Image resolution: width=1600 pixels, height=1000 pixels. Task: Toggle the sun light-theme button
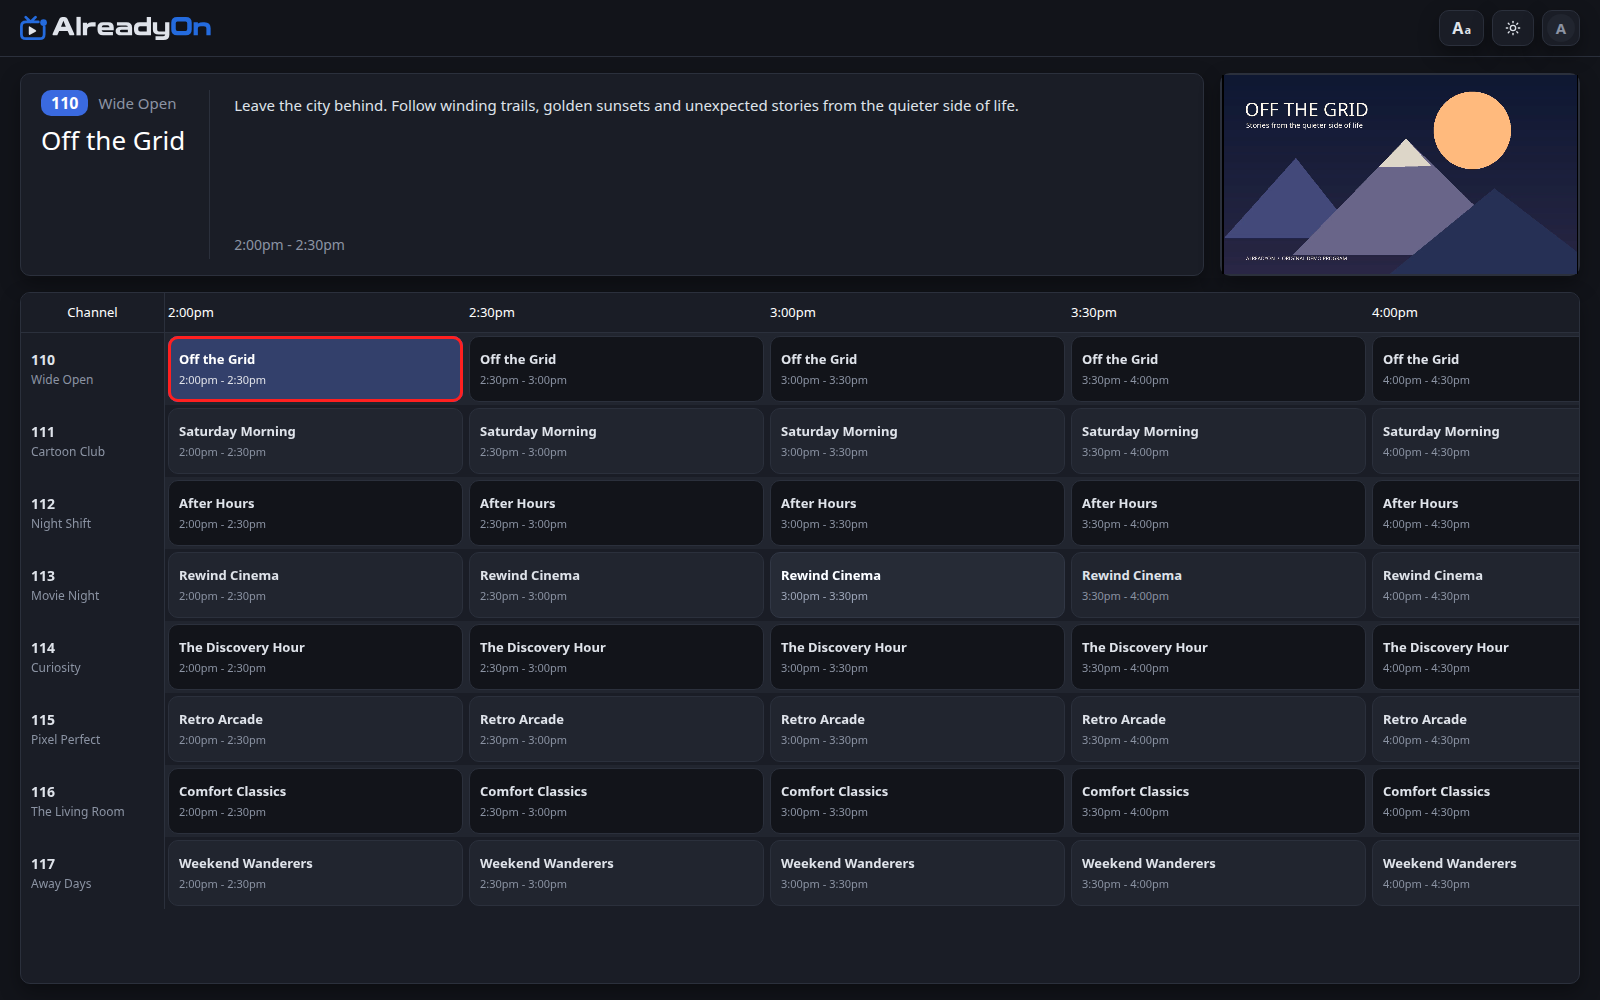tap(1513, 28)
